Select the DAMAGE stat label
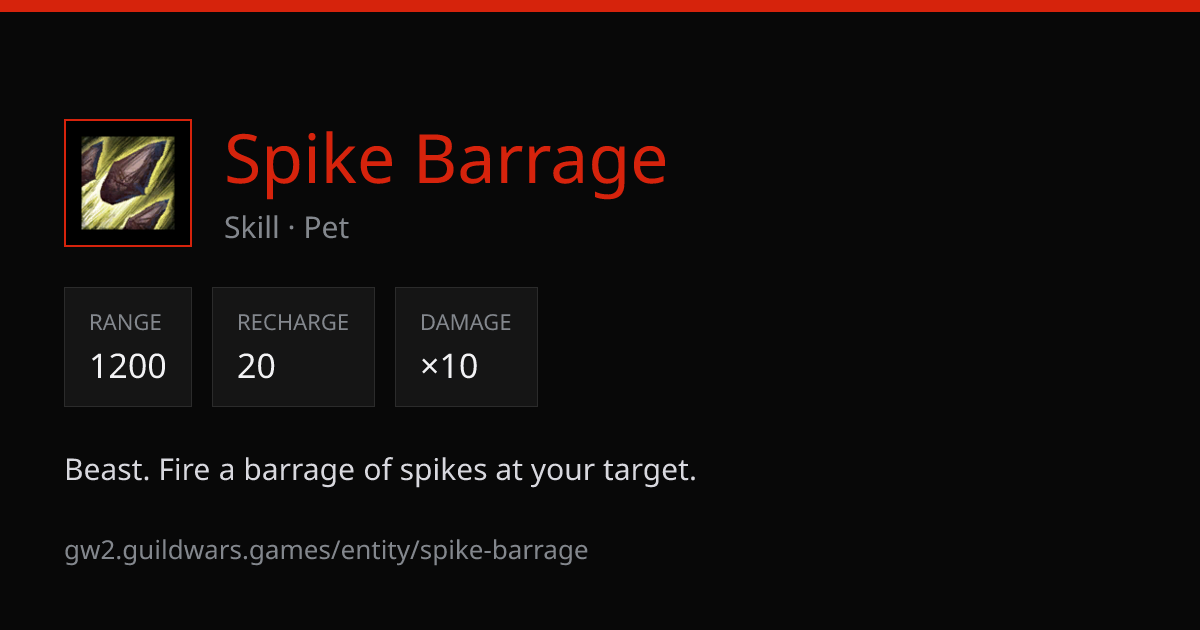The width and height of the screenshot is (1200, 630). (x=466, y=323)
